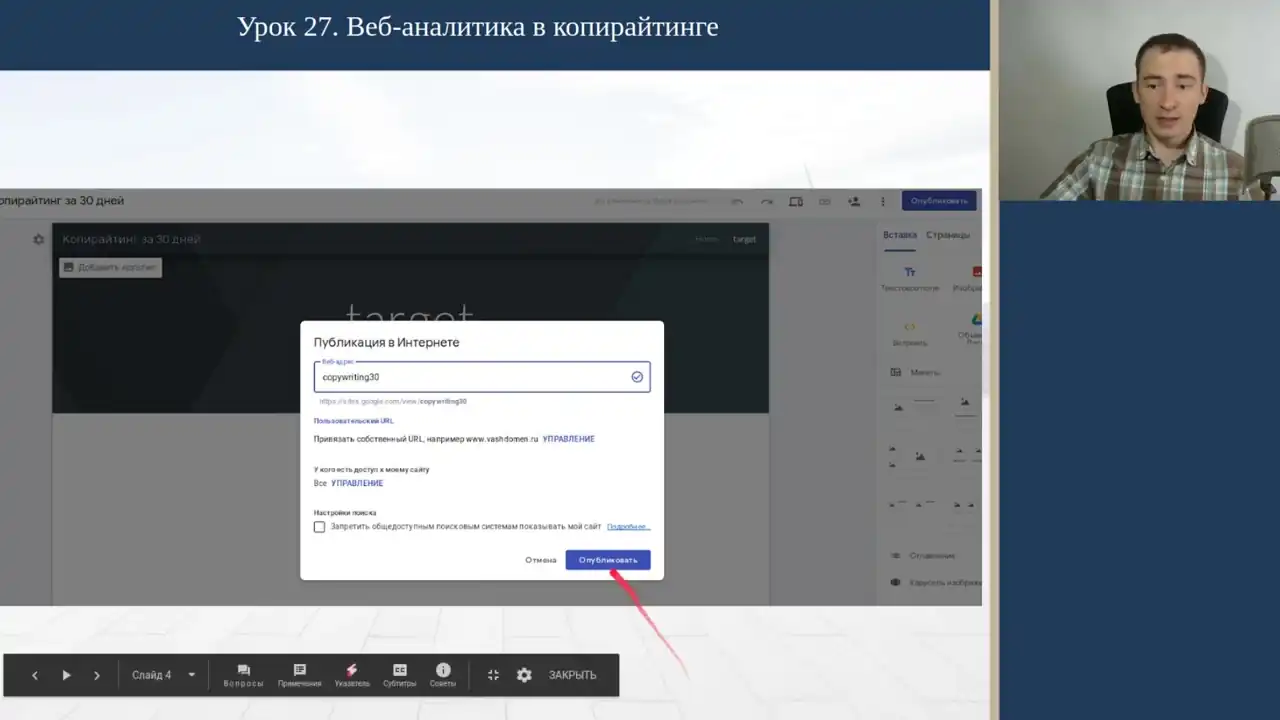Advance to the next slide arrow
1280x720 pixels.
97,675
